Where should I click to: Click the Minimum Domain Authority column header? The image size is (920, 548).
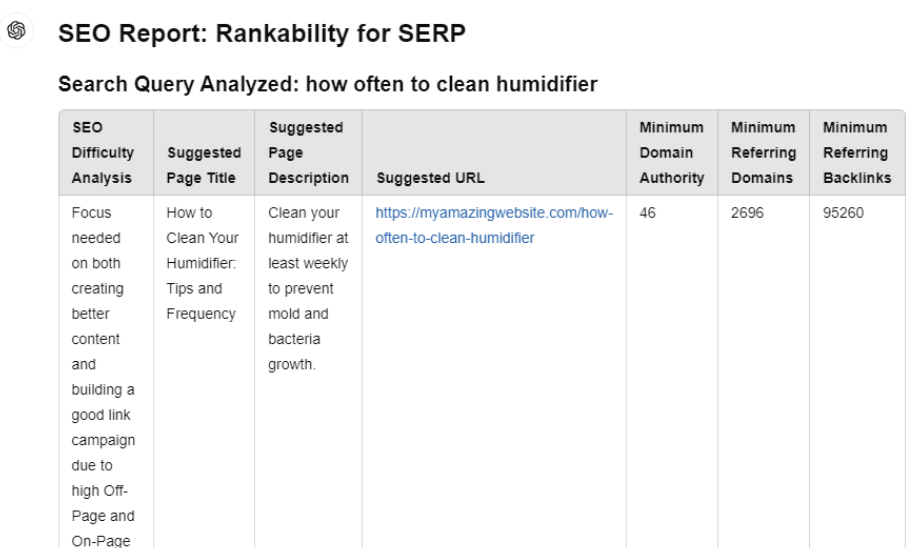tap(671, 153)
